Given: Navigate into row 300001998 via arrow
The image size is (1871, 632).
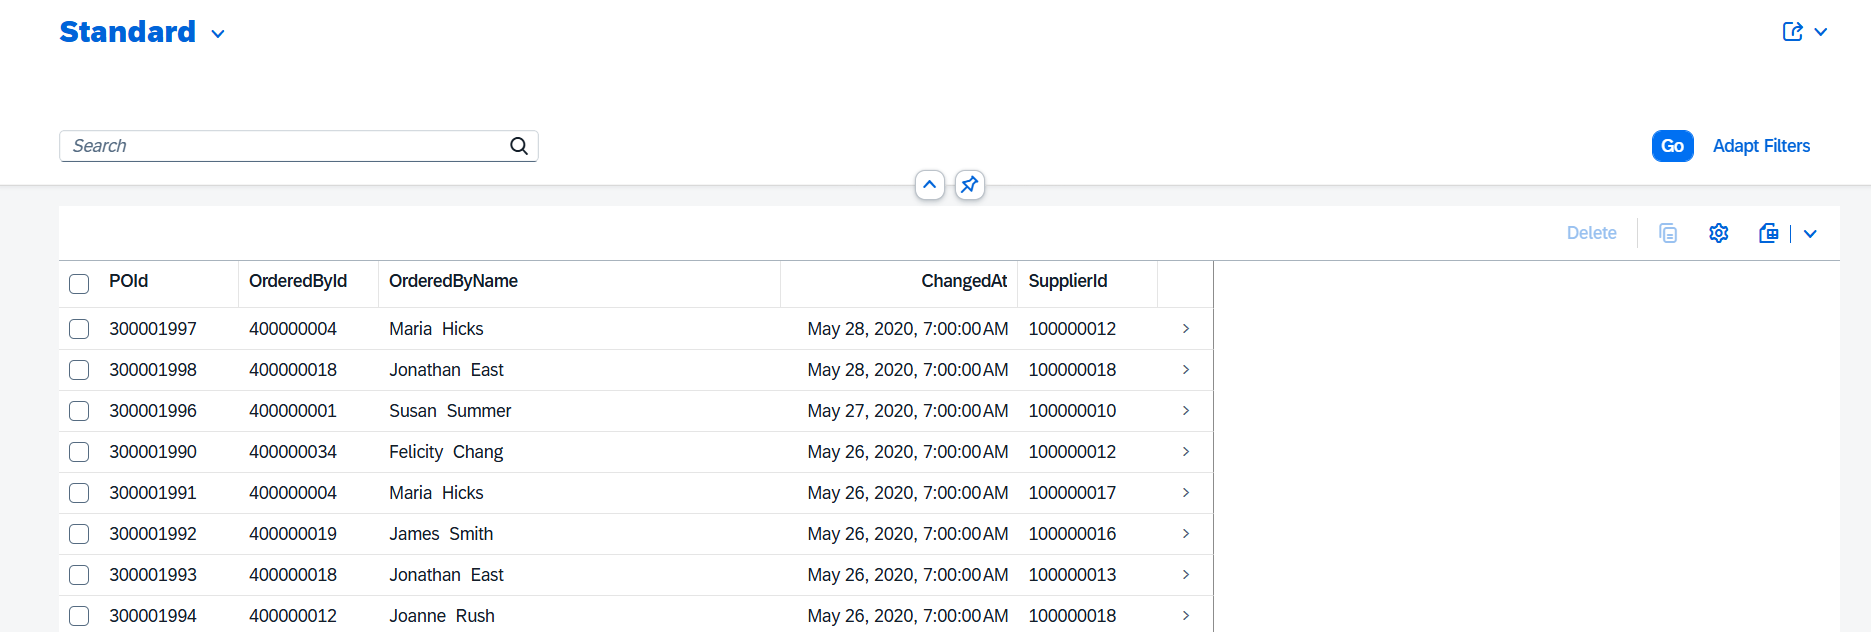Looking at the screenshot, I should click(x=1186, y=370).
